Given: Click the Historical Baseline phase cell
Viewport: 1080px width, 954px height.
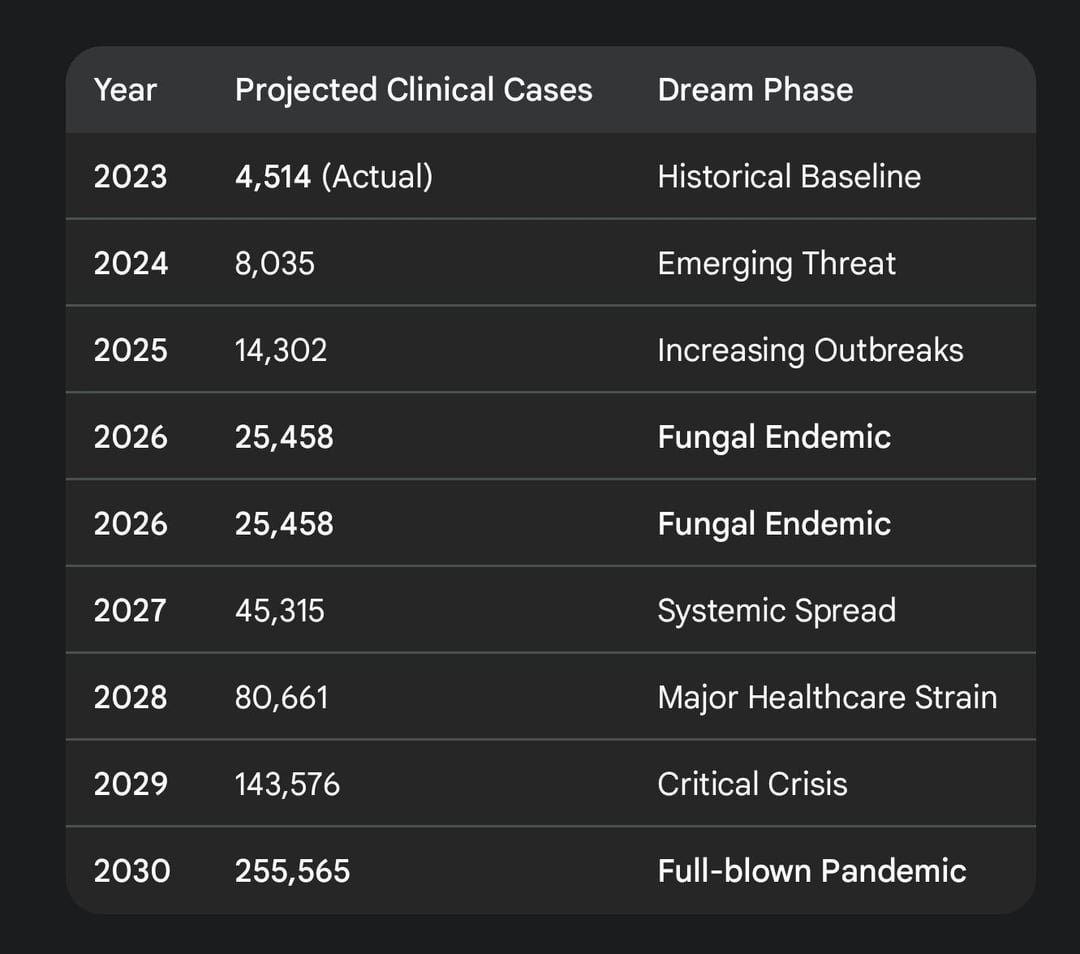Looking at the screenshot, I should coord(788,177).
